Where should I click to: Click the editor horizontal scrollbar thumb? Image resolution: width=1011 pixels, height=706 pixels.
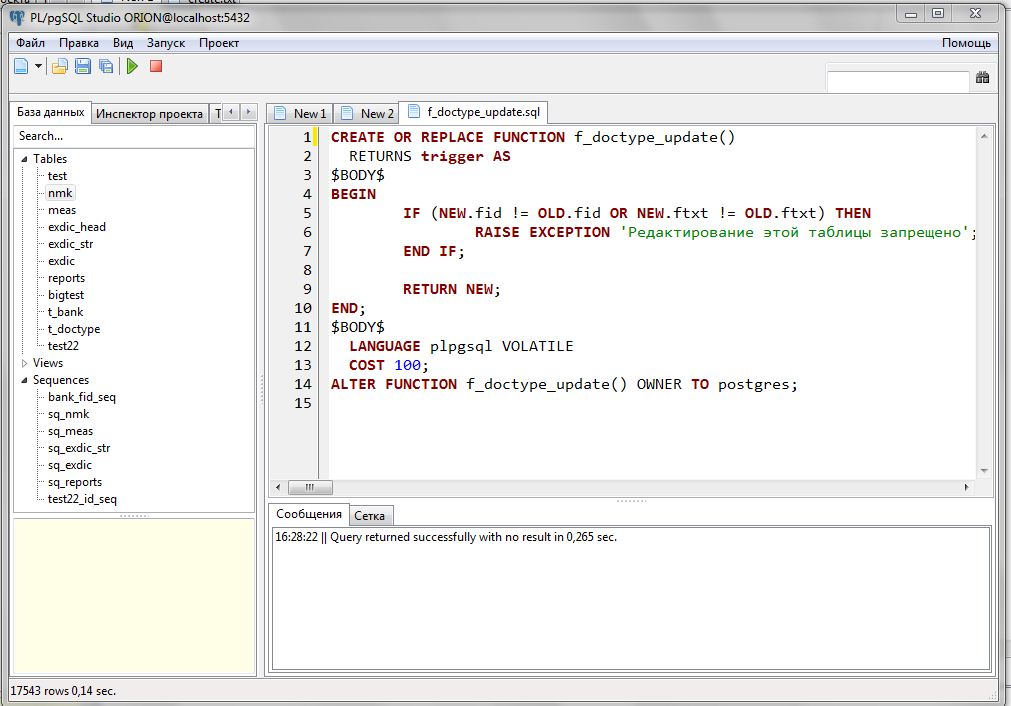click(311, 487)
